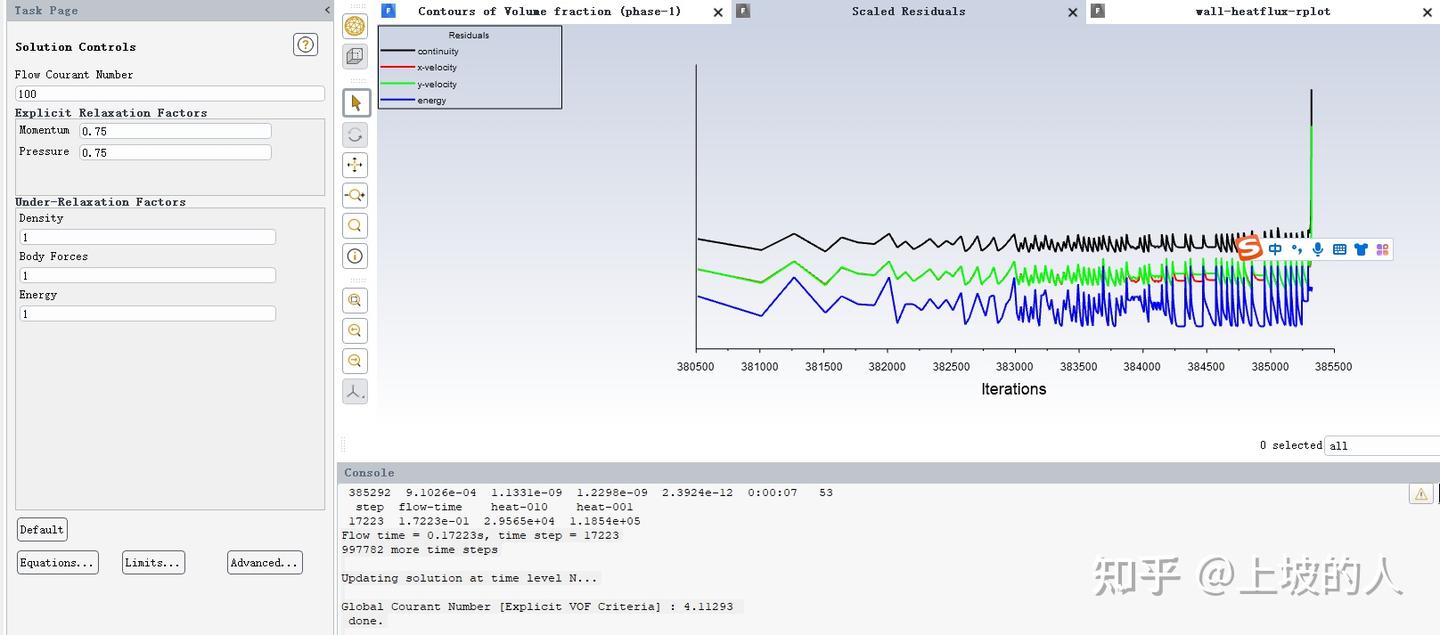Select the pan view tool
This screenshot has width=1440, height=635.
(355, 165)
